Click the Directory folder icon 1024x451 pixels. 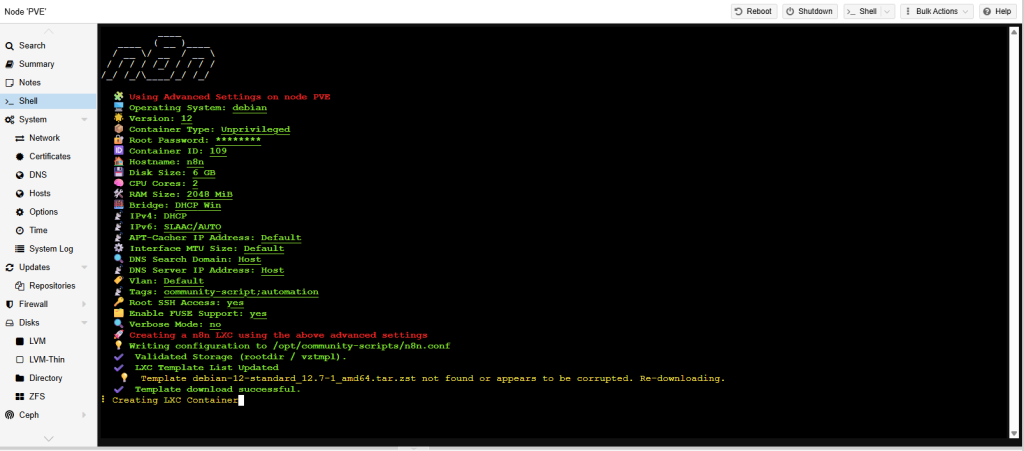point(20,378)
